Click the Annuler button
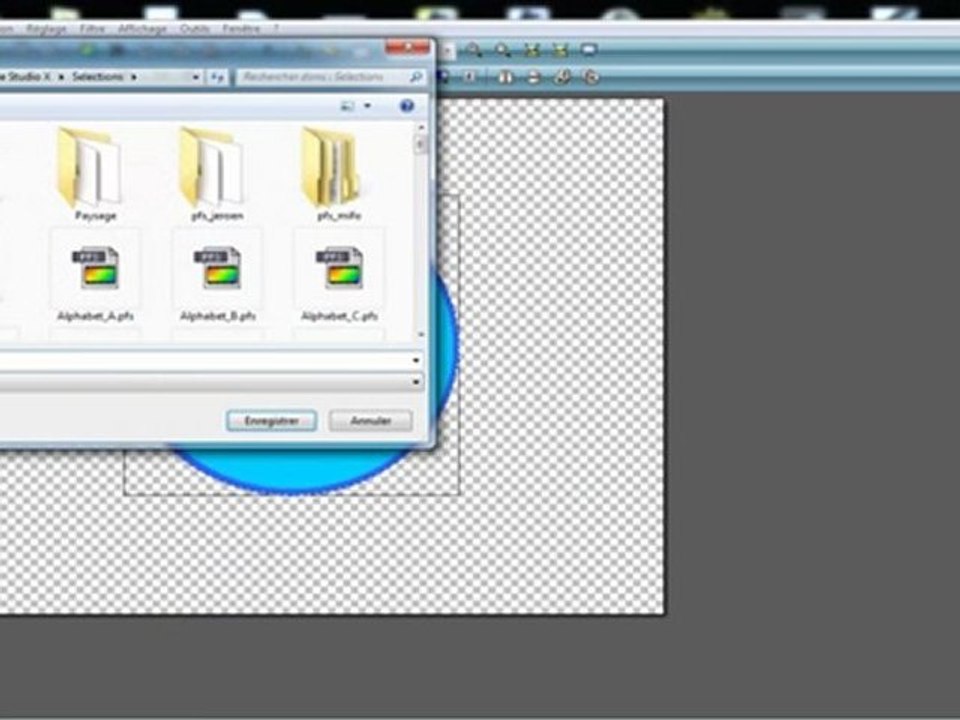The height and width of the screenshot is (720, 960). 370,421
